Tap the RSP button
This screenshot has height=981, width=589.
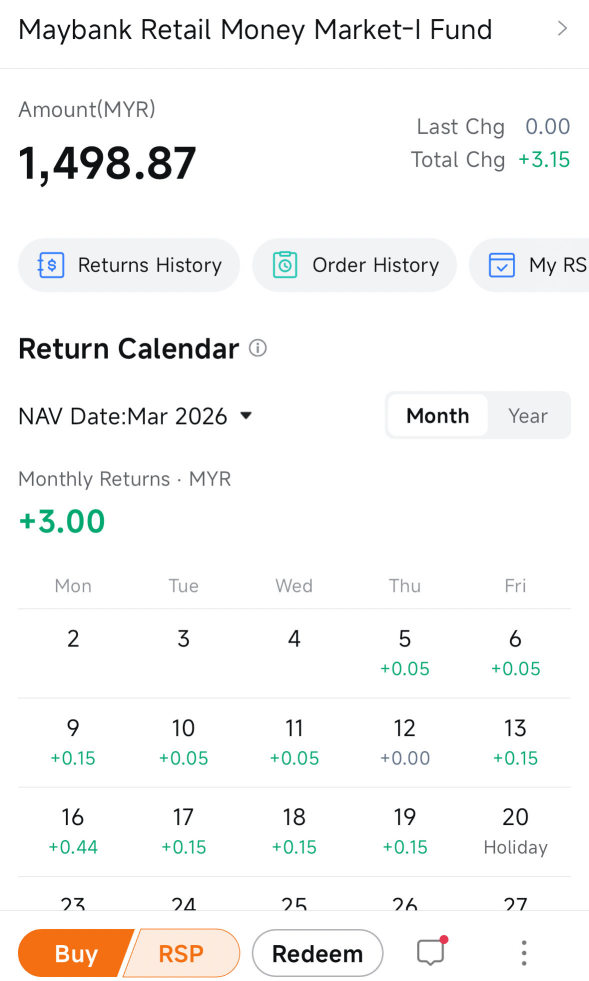182,953
